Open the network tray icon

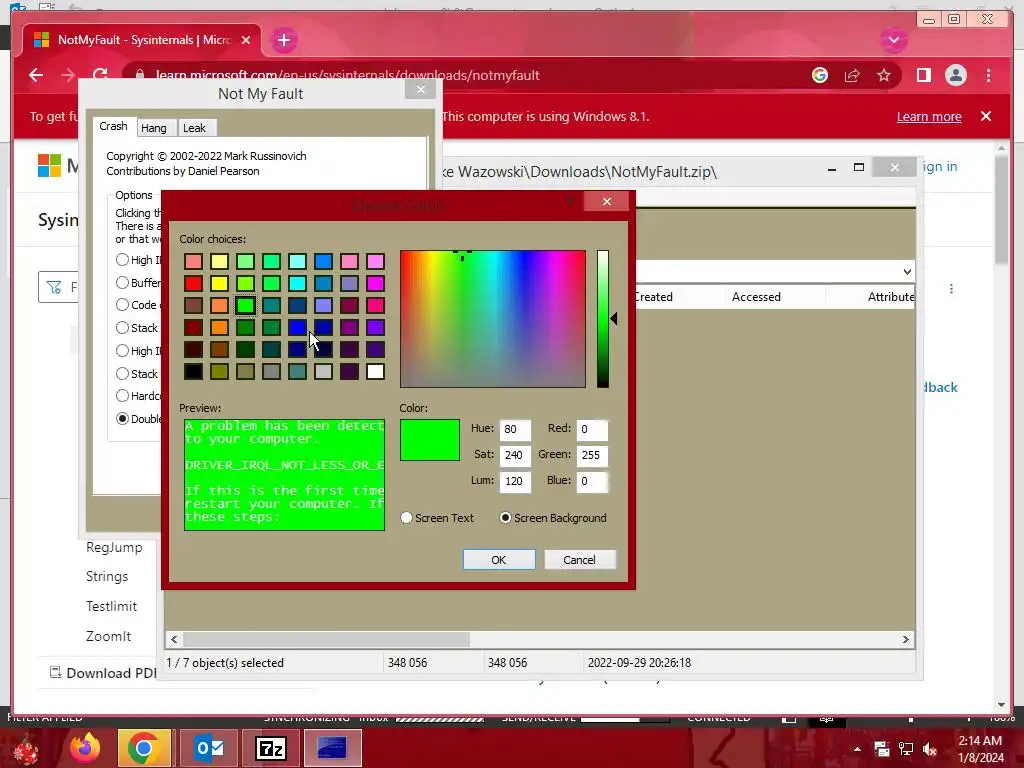pyautogui.click(x=905, y=749)
